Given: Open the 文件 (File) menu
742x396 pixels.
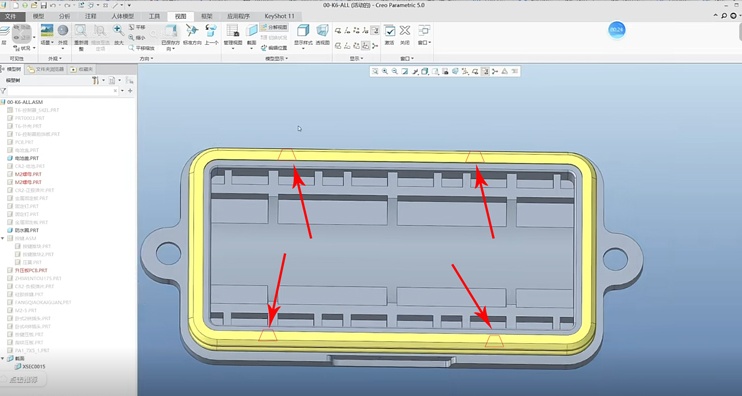Looking at the screenshot, I should 11,16.
